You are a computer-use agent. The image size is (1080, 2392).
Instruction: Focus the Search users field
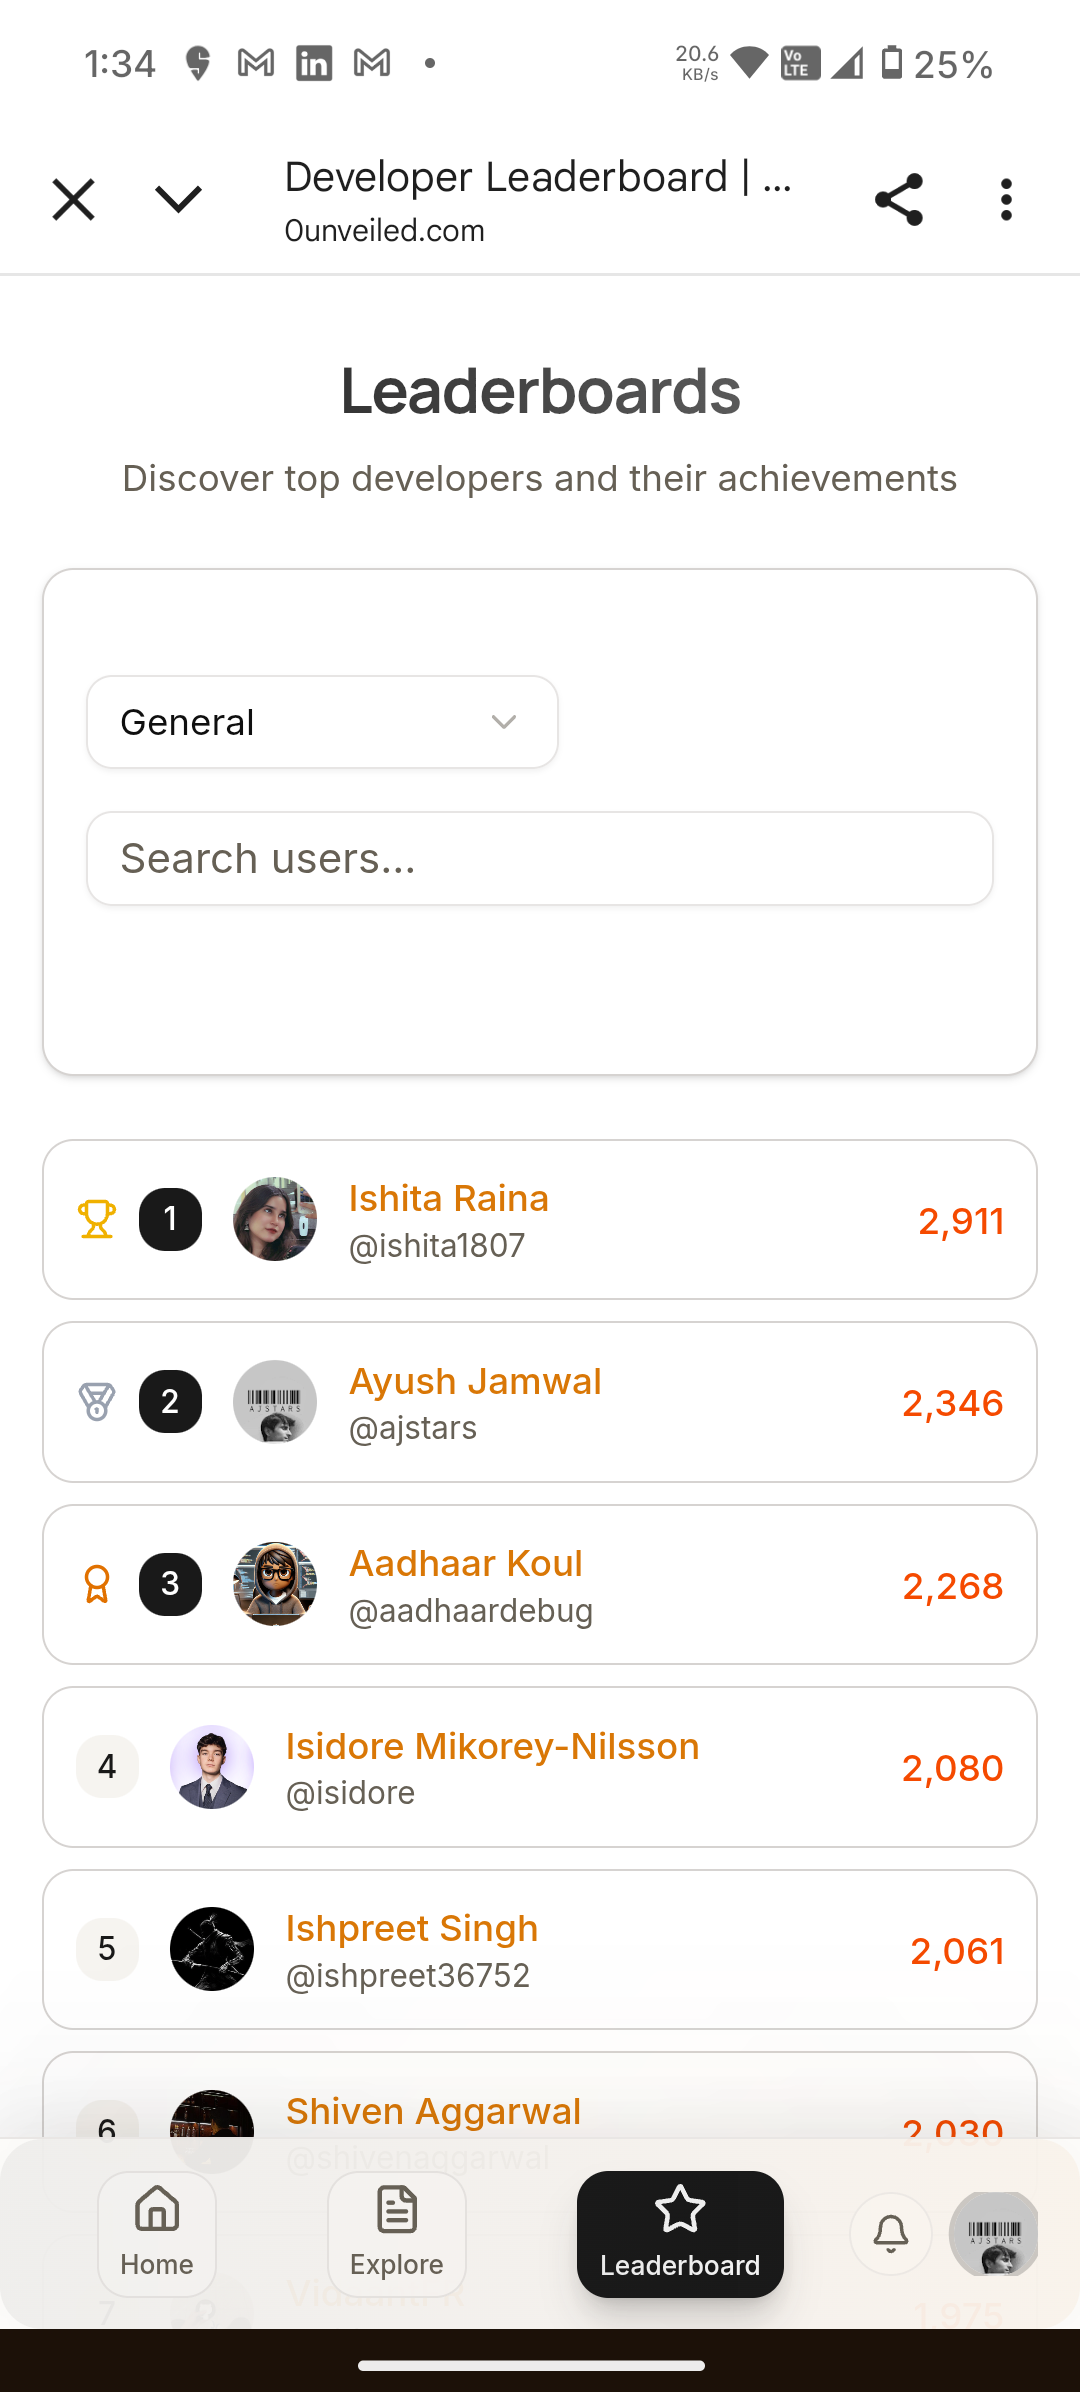540,858
